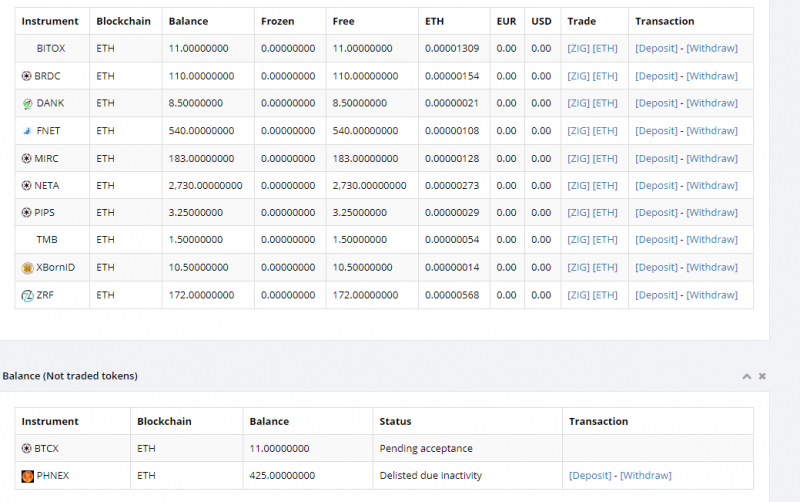Withdraw TMB tokens
The height and width of the screenshot is (502, 800).
(x=712, y=240)
